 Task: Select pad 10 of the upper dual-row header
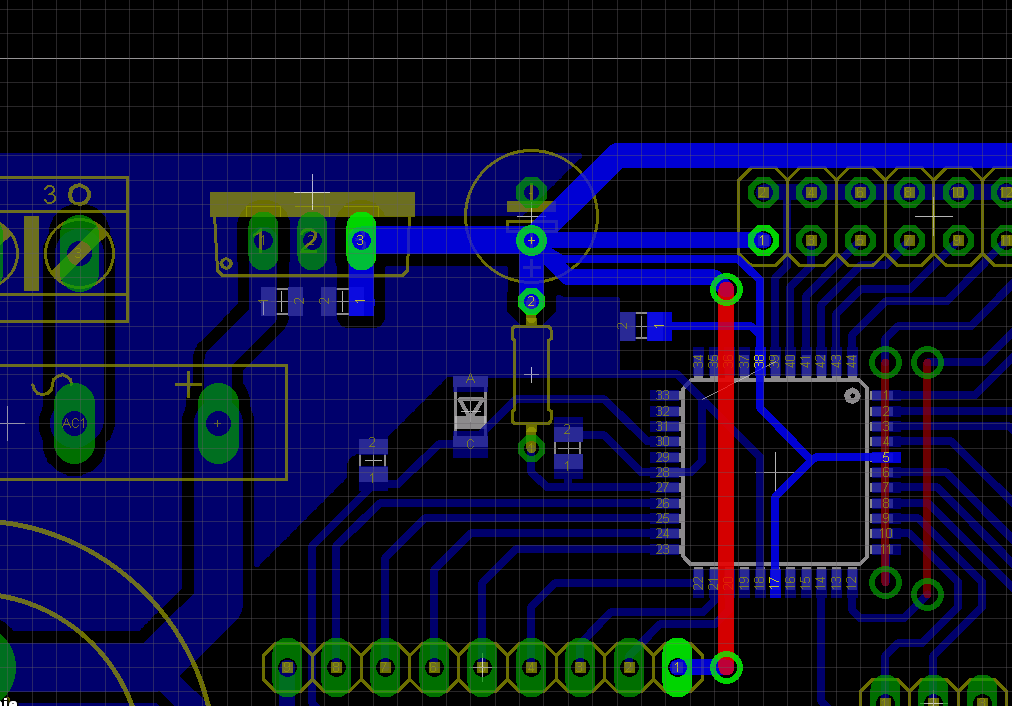click(x=958, y=192)
